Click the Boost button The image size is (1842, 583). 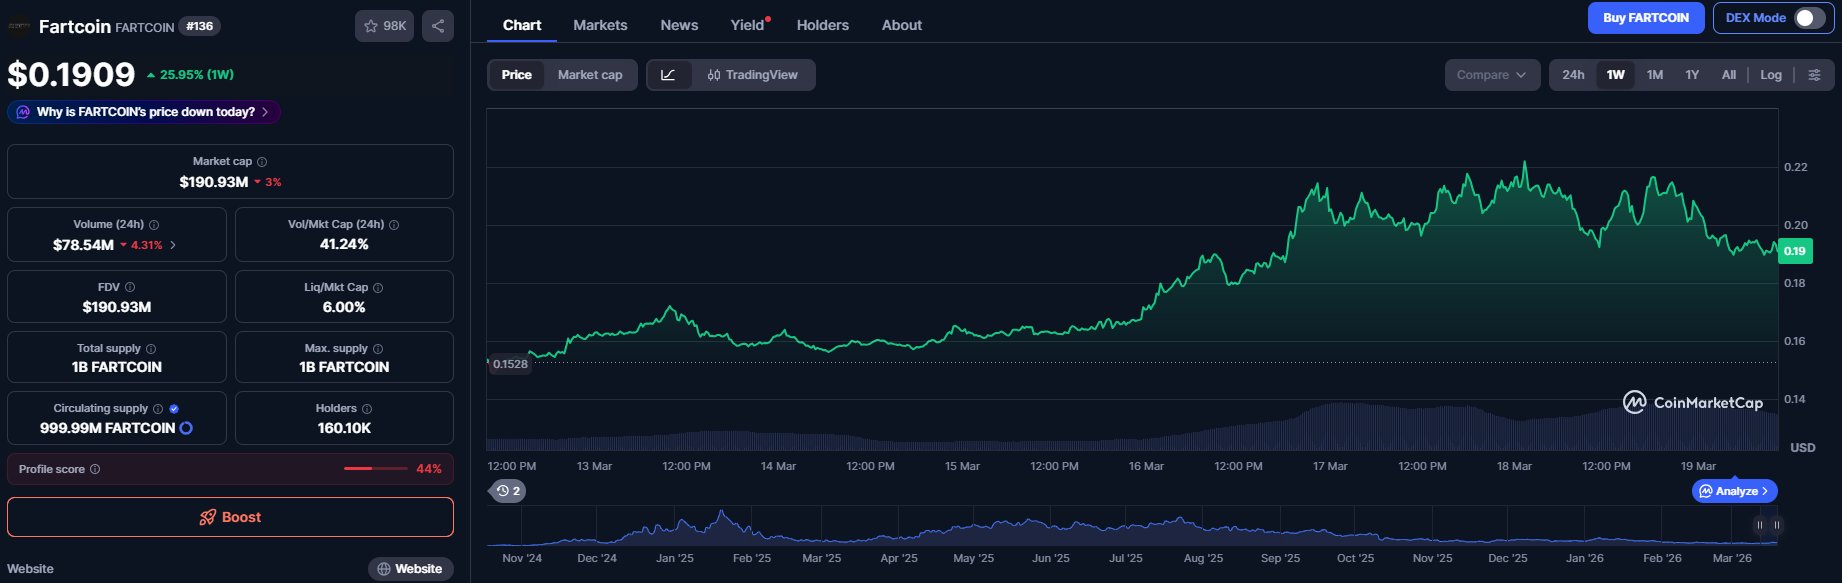click(x=230, y=517)
